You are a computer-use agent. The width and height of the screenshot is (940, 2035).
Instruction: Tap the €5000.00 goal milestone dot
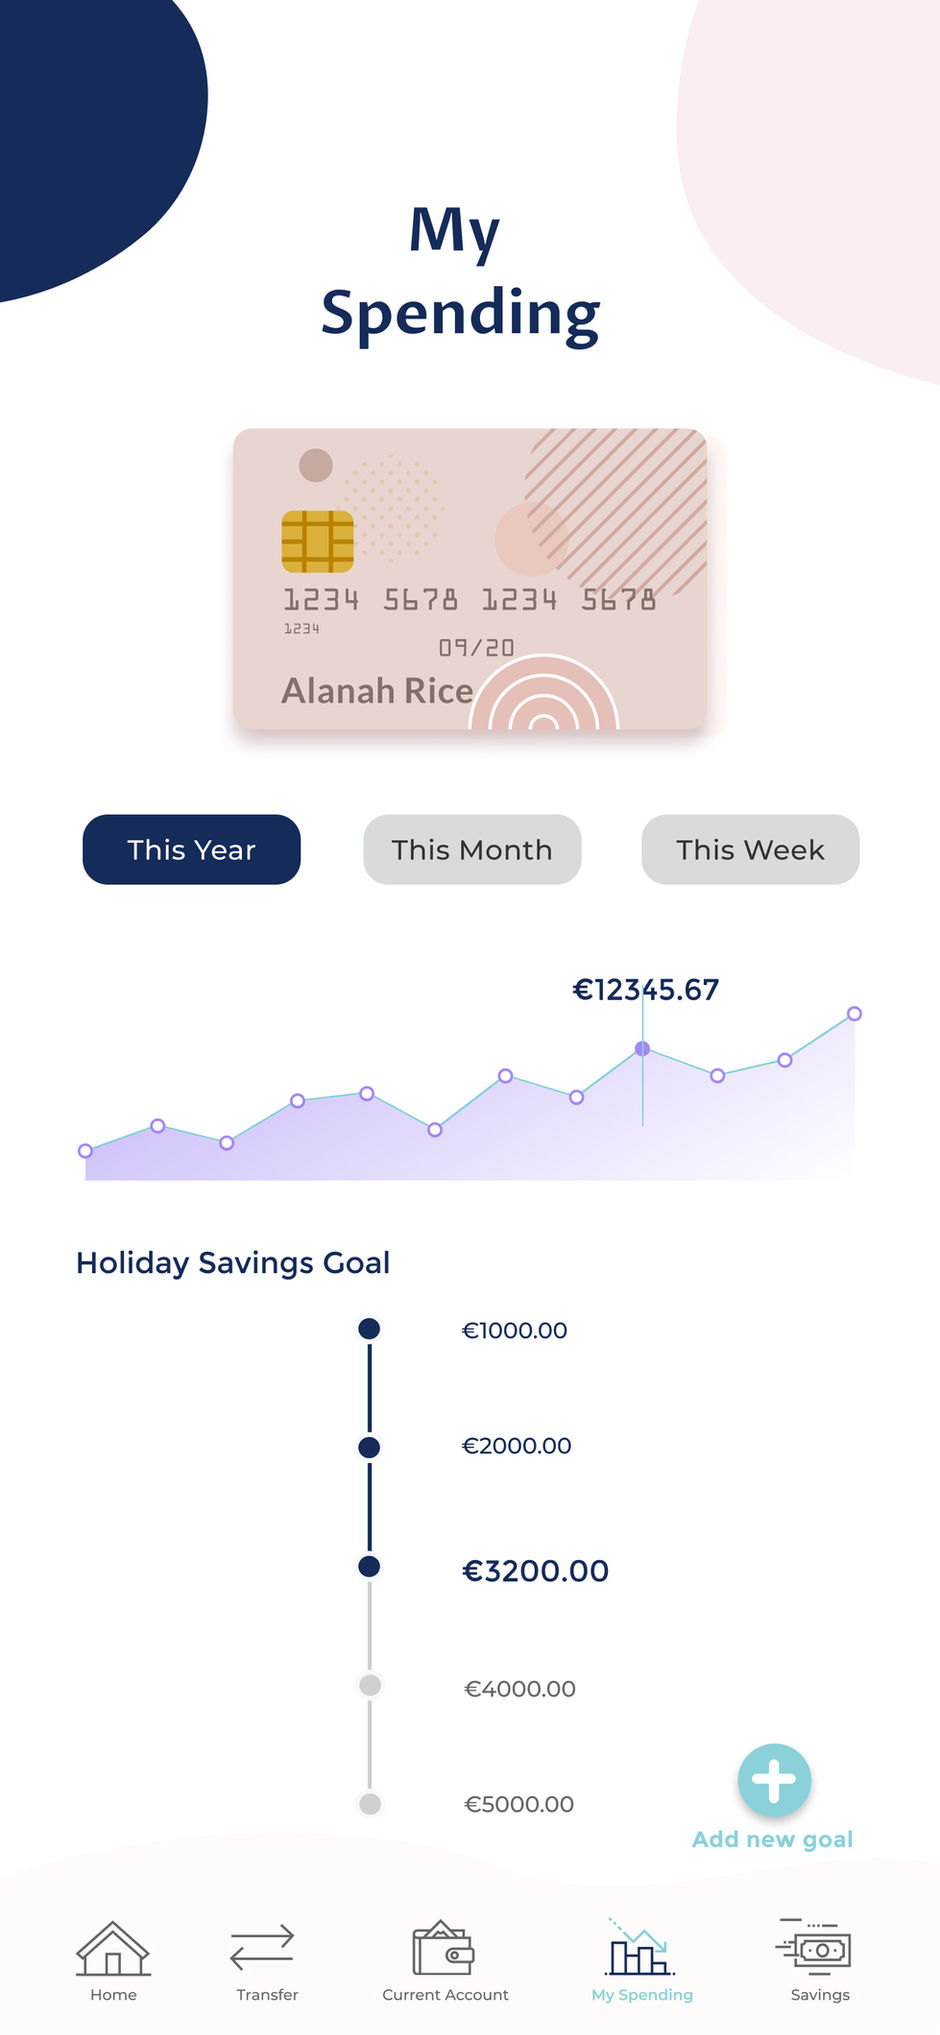370,1804
